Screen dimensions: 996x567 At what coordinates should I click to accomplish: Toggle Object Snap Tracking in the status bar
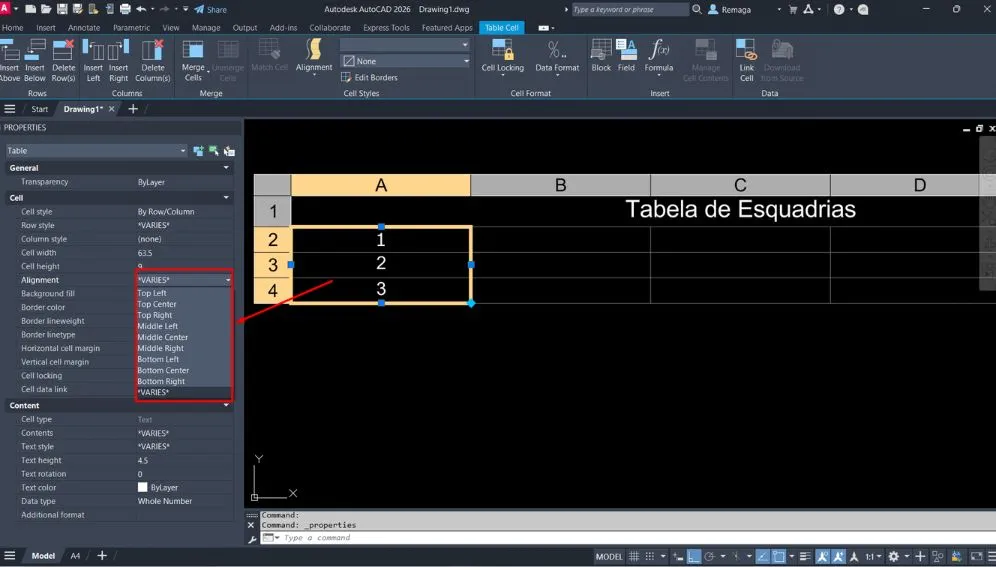[x=763, y=557]
